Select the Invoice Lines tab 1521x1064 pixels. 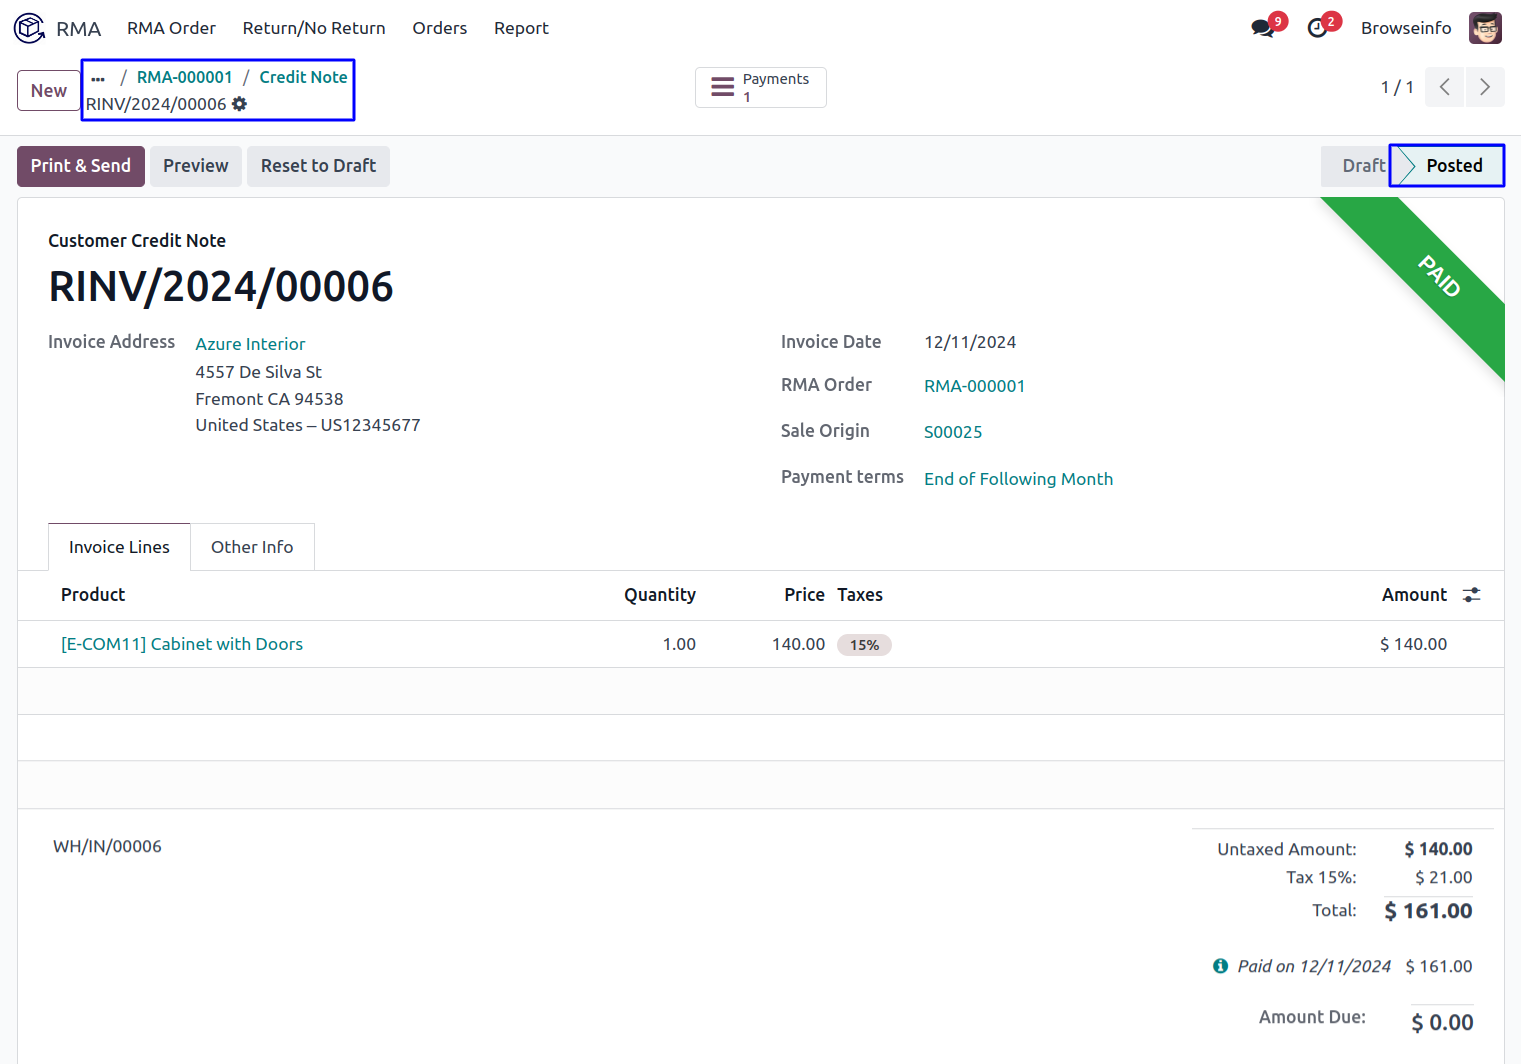[x=119, y=547]
